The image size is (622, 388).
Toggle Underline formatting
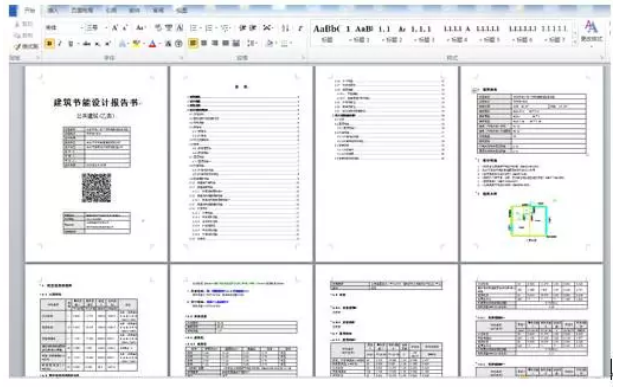pos(70,43)
